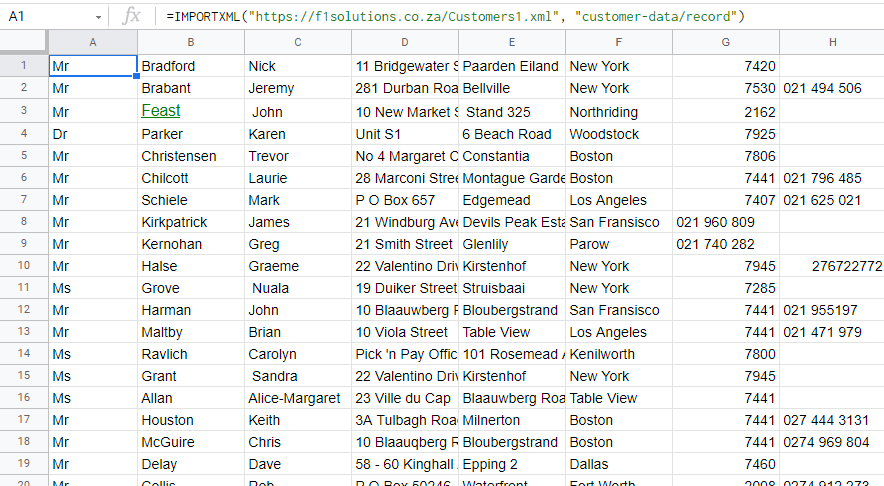Select column D header
The image size is (884, 486).
[404, 42]
